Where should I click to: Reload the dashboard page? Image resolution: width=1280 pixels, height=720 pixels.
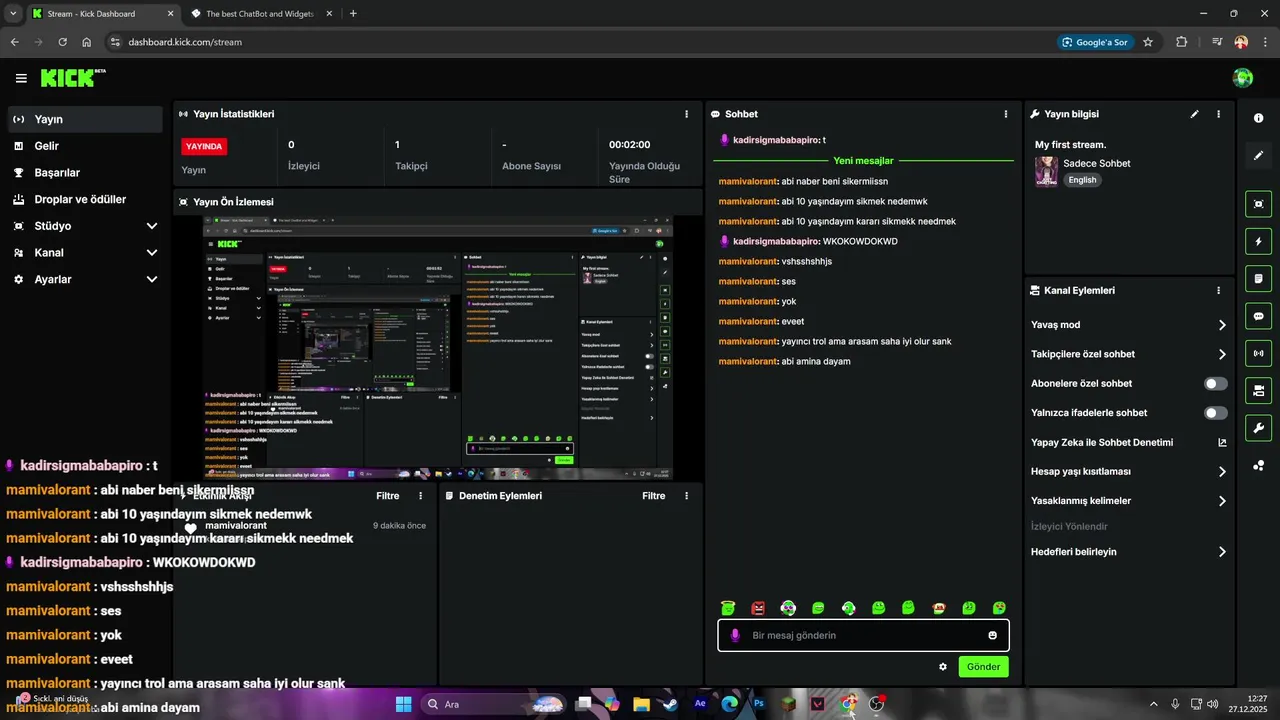click(63, 42)
